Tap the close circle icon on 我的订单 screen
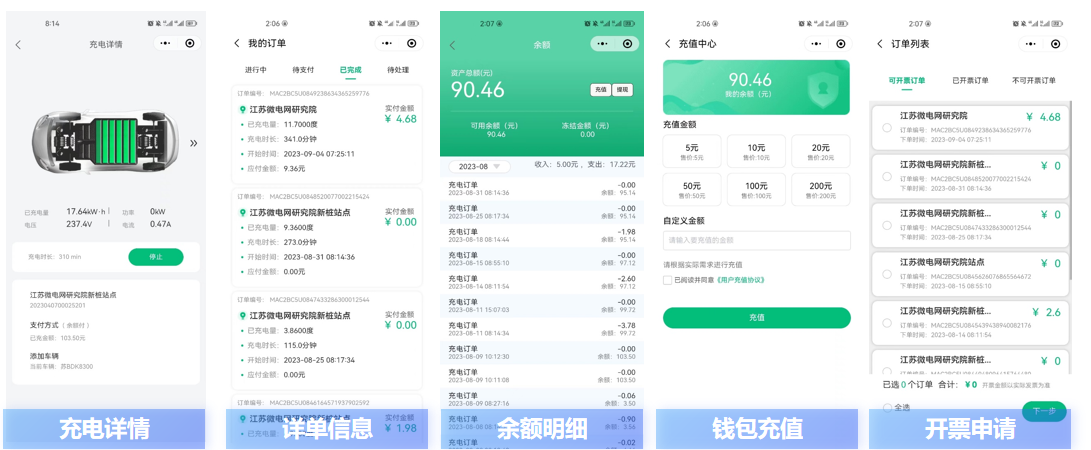The image size is (1091, 450). click(412, 43)
